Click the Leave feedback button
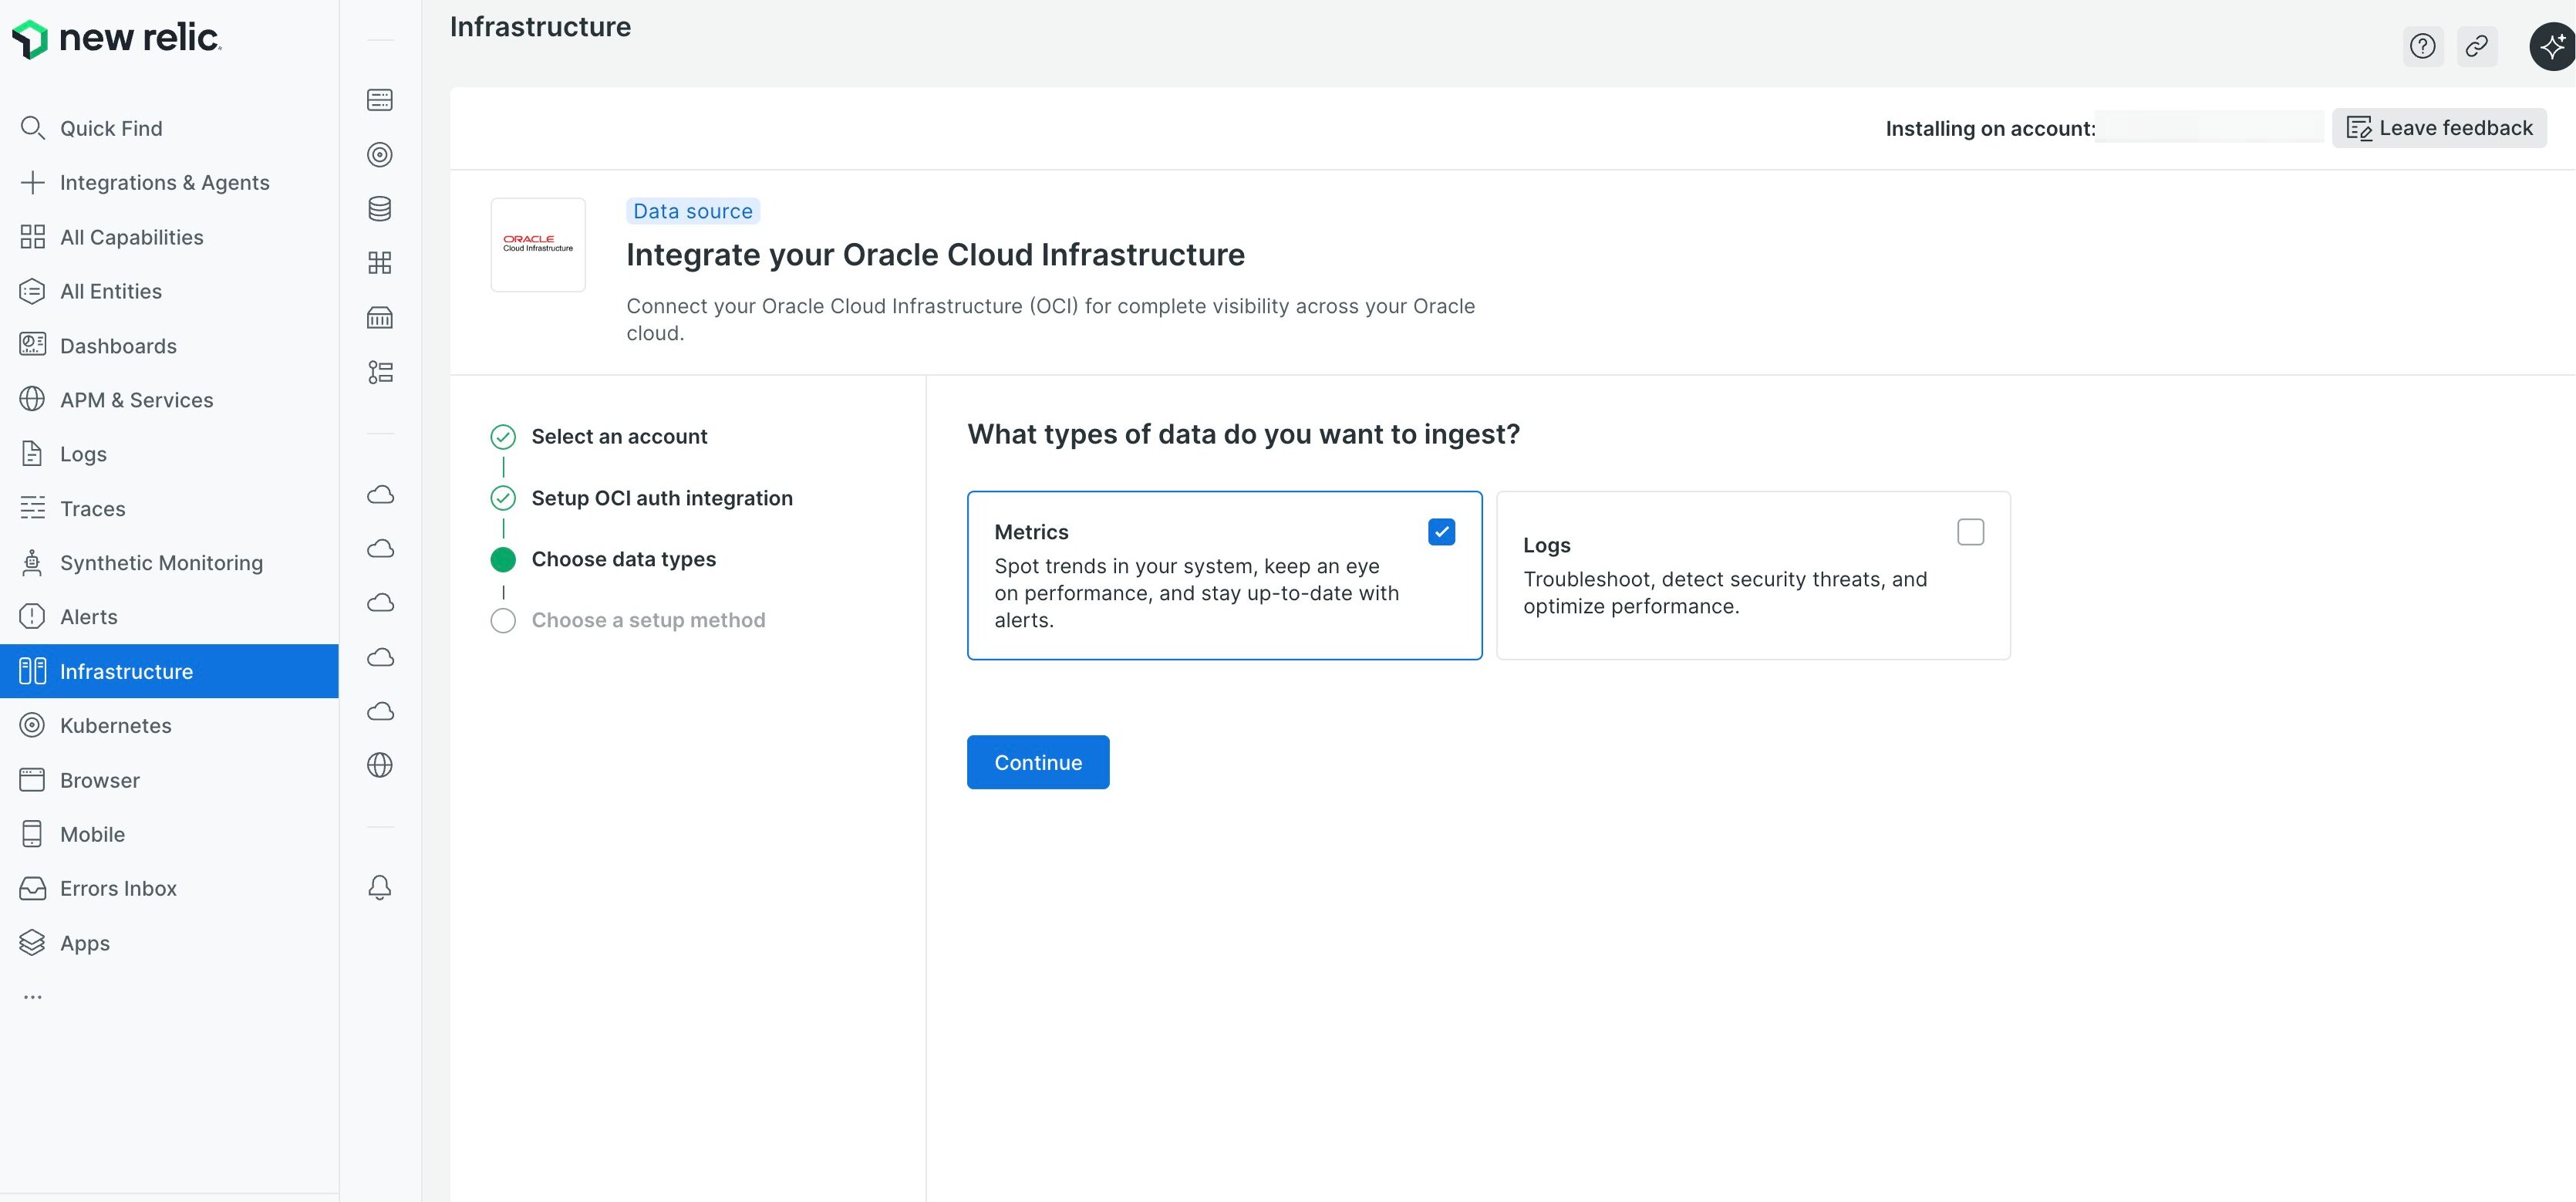The height and width of the screenshot is (1202, 2576). (x=2439, y=128)
